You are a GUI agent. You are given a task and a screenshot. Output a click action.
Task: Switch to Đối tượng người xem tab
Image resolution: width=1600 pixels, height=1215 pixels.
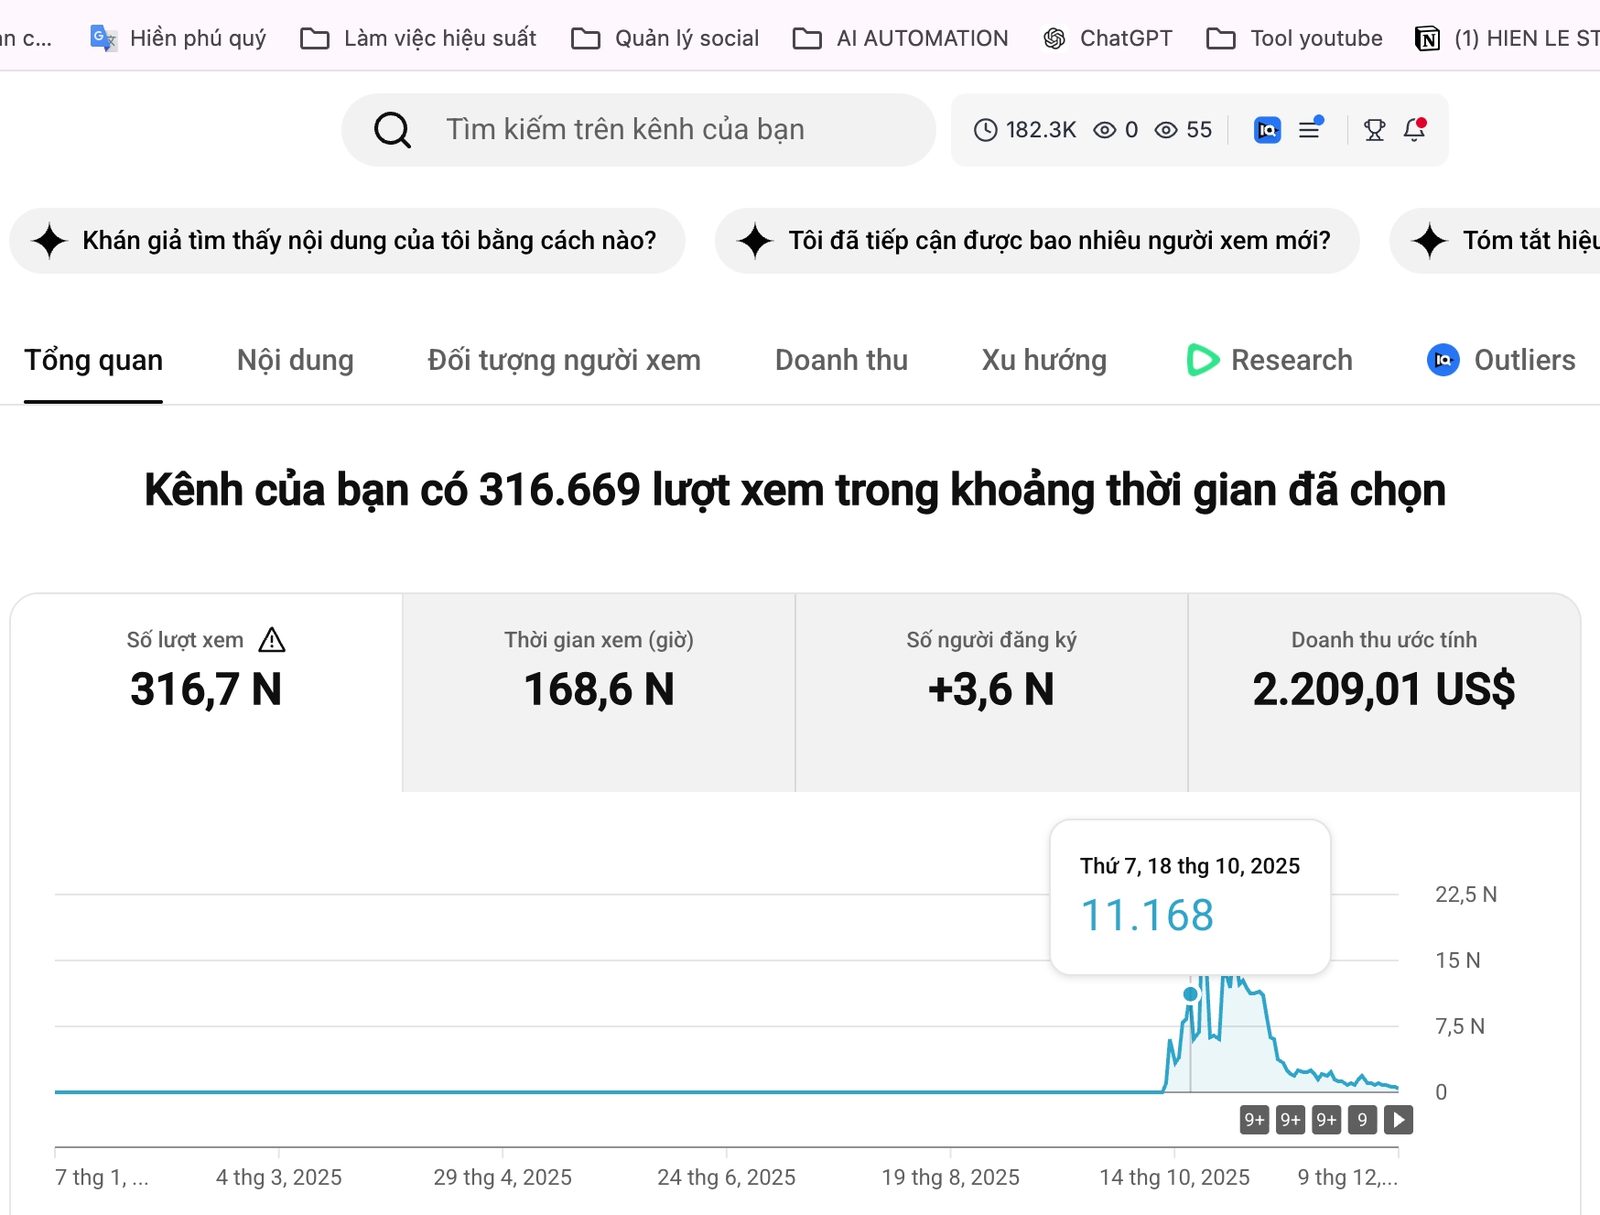pyautogui.click(x=564, y=360)
